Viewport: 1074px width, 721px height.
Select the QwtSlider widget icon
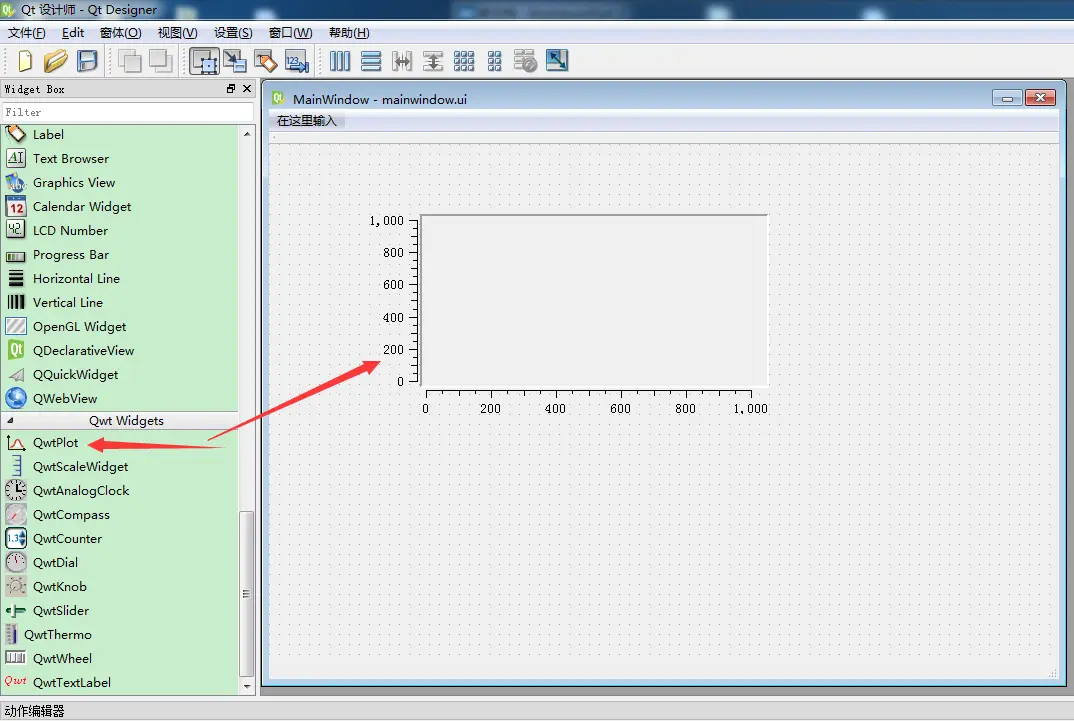coord(16,610)
